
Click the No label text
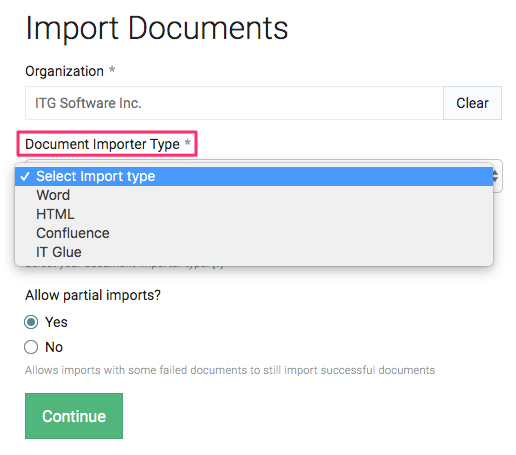click(54, 347)
